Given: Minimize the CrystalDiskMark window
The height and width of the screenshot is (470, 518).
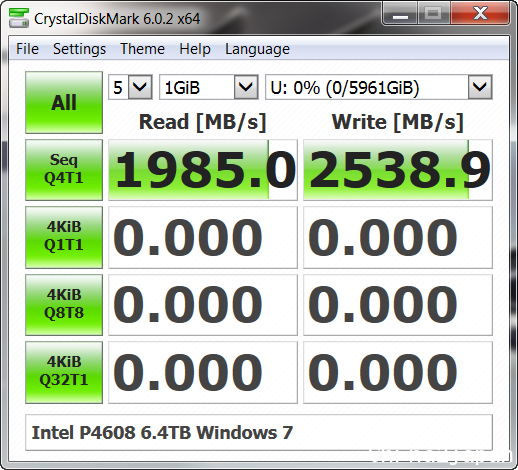Looking at the screenshot, I should (400, 14).
